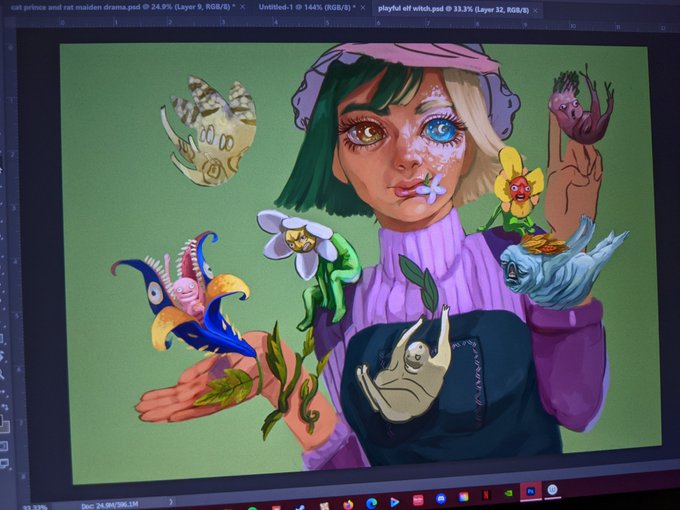
Task: Toggle Quick Mask mode
Action: coord(3,446)
